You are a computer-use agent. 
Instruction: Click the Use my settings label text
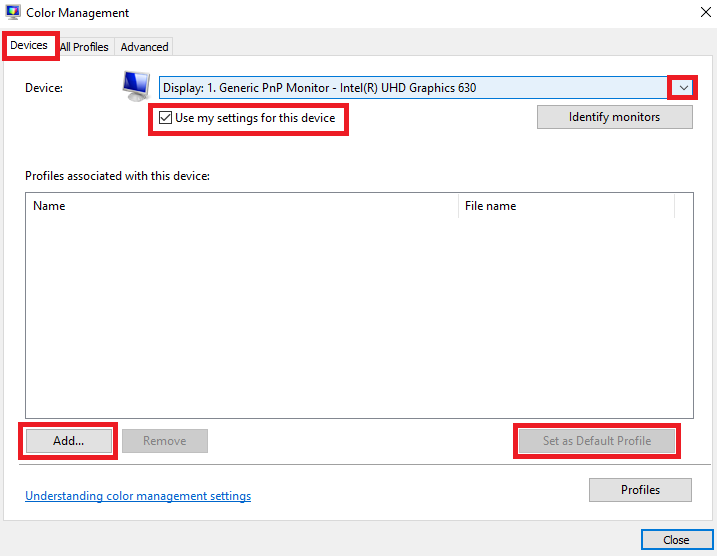[255, 118]
